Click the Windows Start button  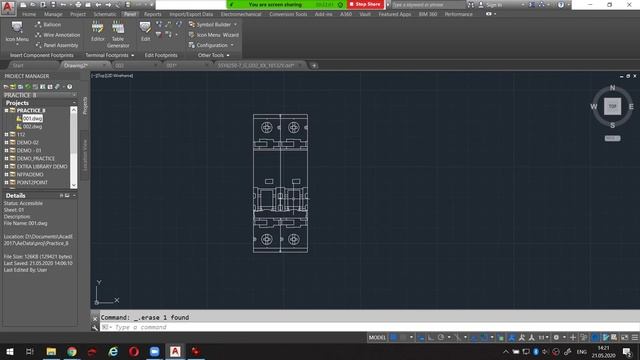coord(9,351)
